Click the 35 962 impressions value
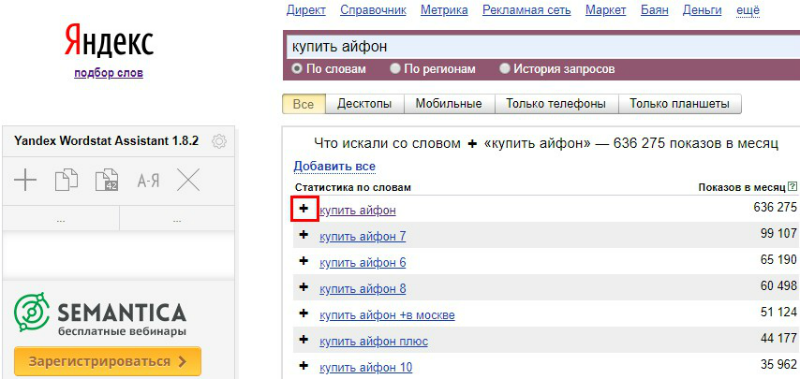 [778, 364]
